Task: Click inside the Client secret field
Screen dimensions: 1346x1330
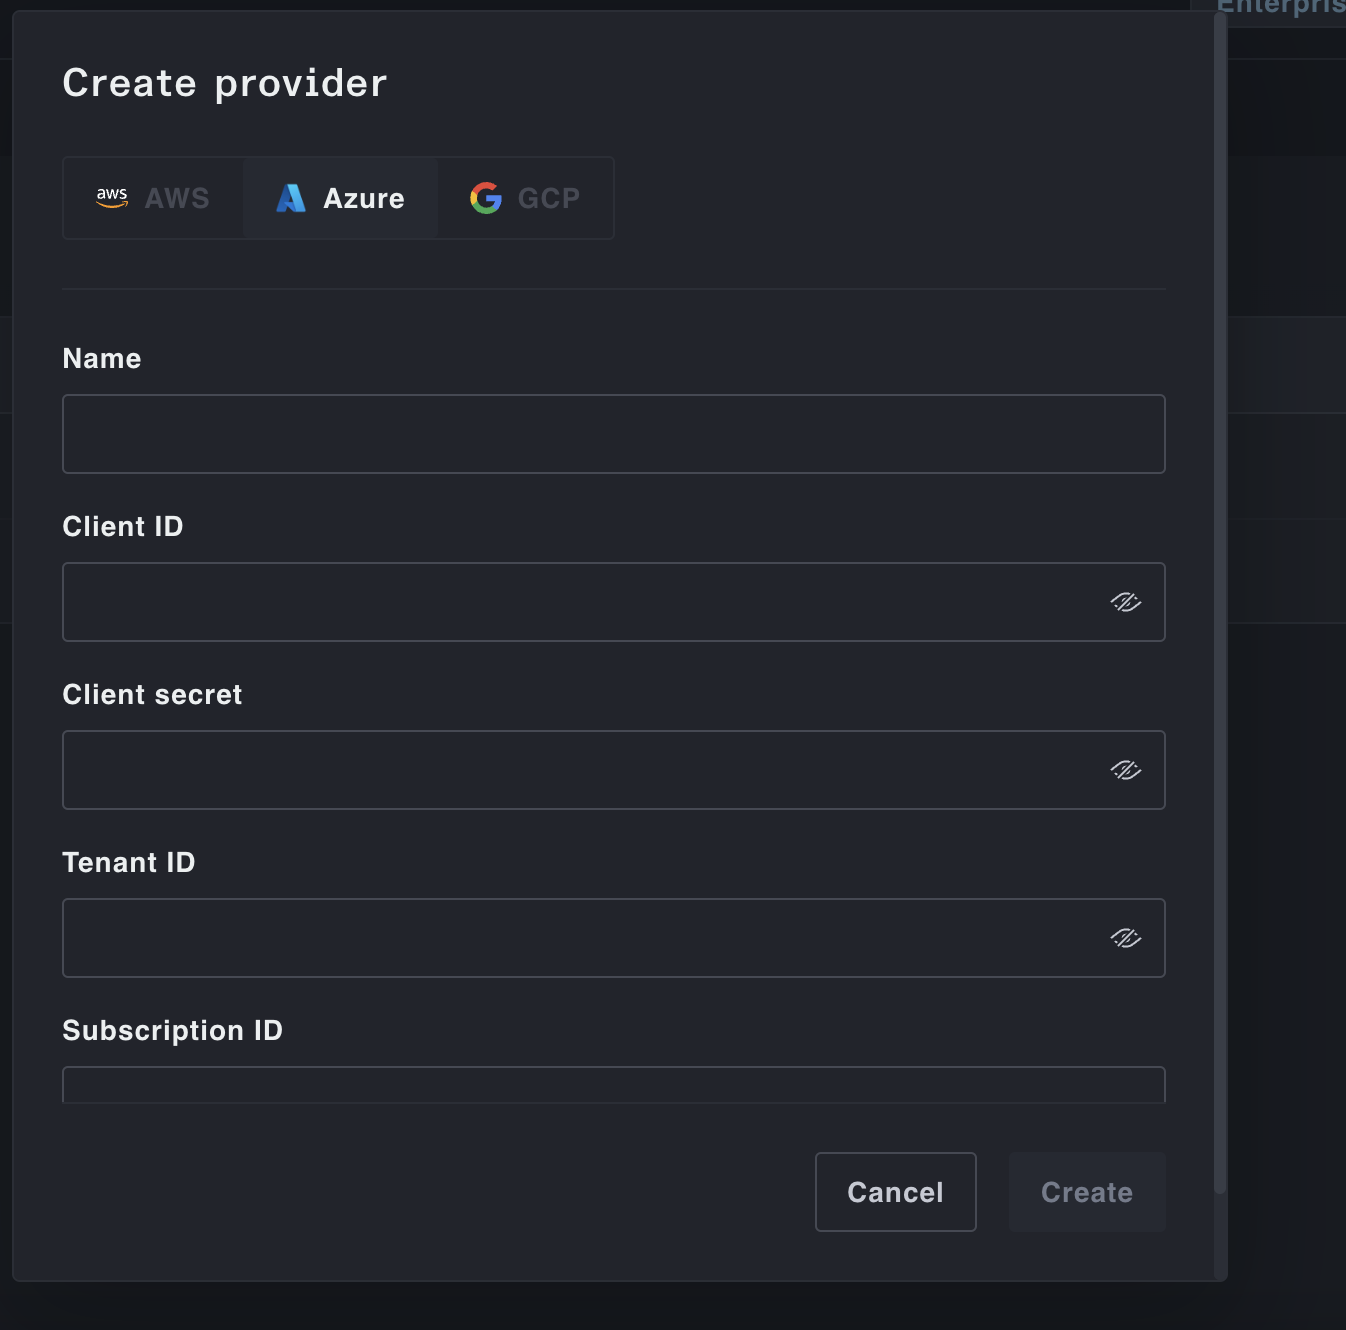Action: pos(580,770)
